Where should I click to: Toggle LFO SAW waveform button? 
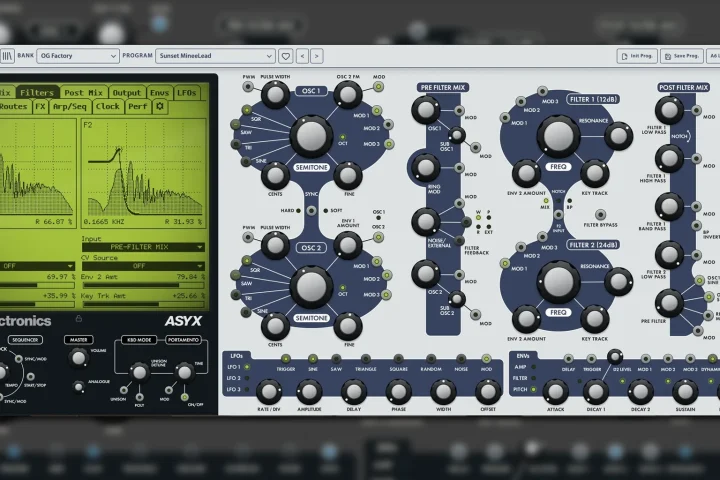pos(336,359)
